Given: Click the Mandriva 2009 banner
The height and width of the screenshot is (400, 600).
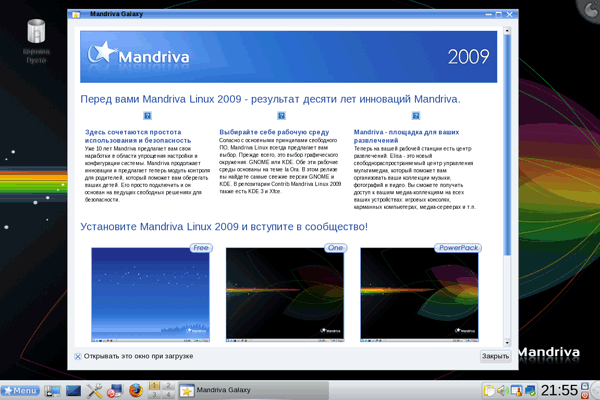Looking at the screenshot, I should 289,57.
